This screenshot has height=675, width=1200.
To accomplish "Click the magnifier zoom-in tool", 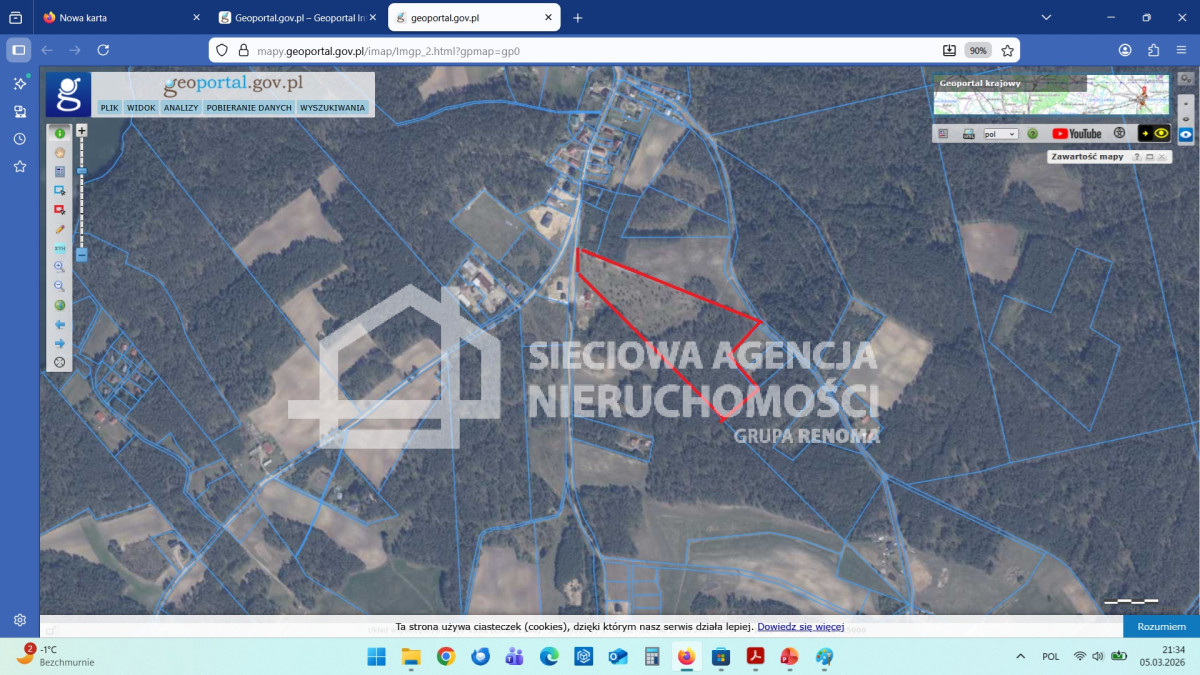I will pos(59,267).
